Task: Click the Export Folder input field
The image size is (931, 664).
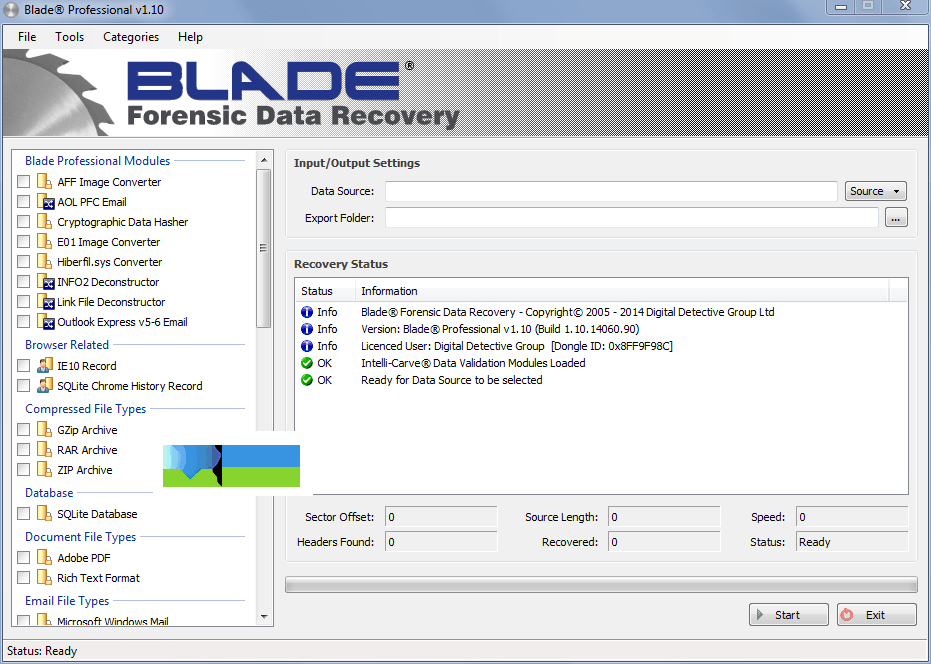Action: [x=632, y=218]
